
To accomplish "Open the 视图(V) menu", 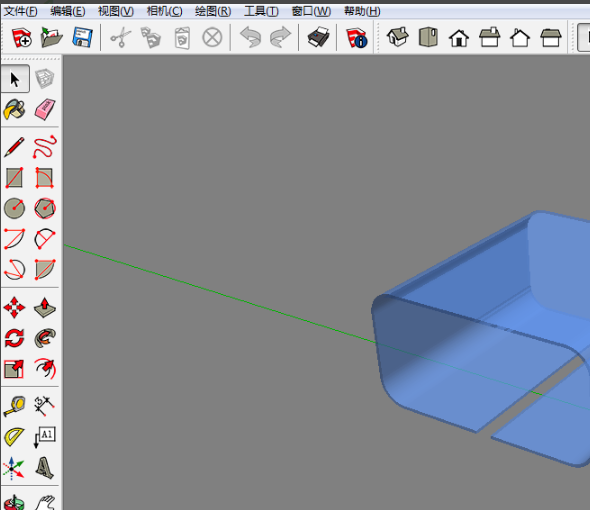I will (116, 11).
